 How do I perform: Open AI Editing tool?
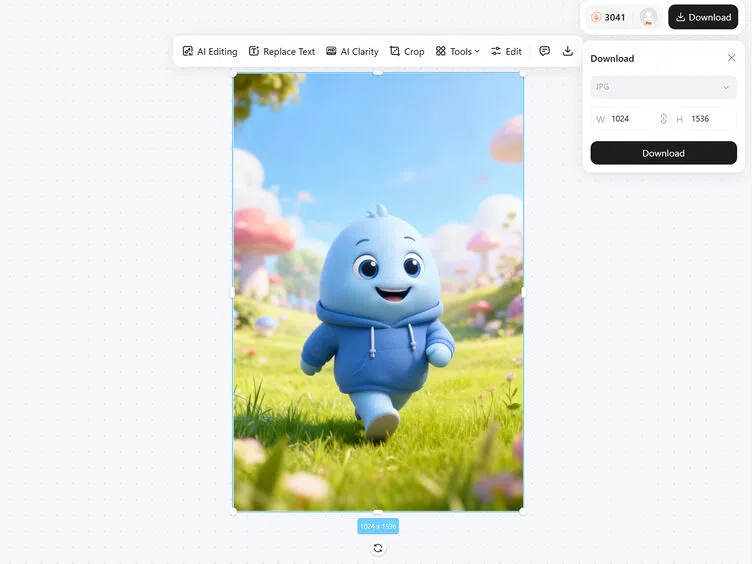(210, 51)
